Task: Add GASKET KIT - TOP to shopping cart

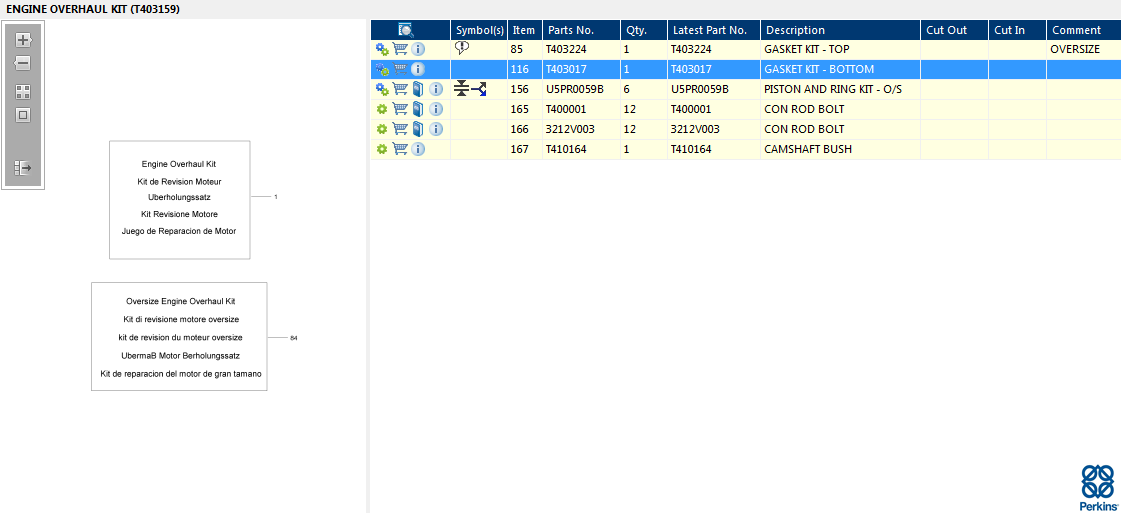Action: [400, 49]
